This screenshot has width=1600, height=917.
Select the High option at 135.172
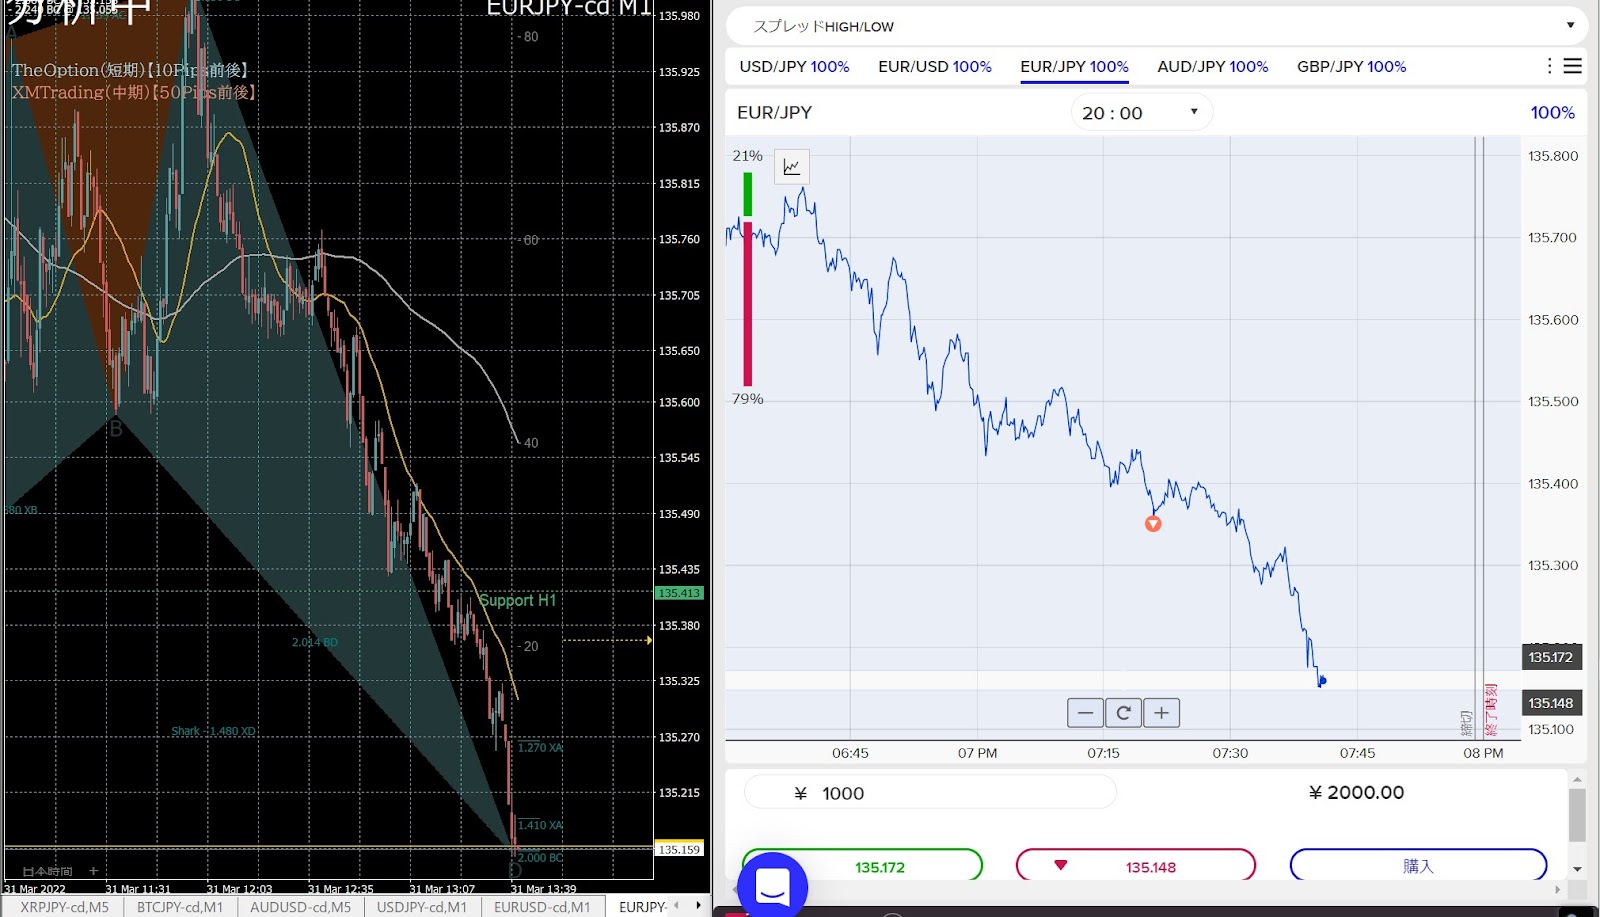[x=862, y=866]
